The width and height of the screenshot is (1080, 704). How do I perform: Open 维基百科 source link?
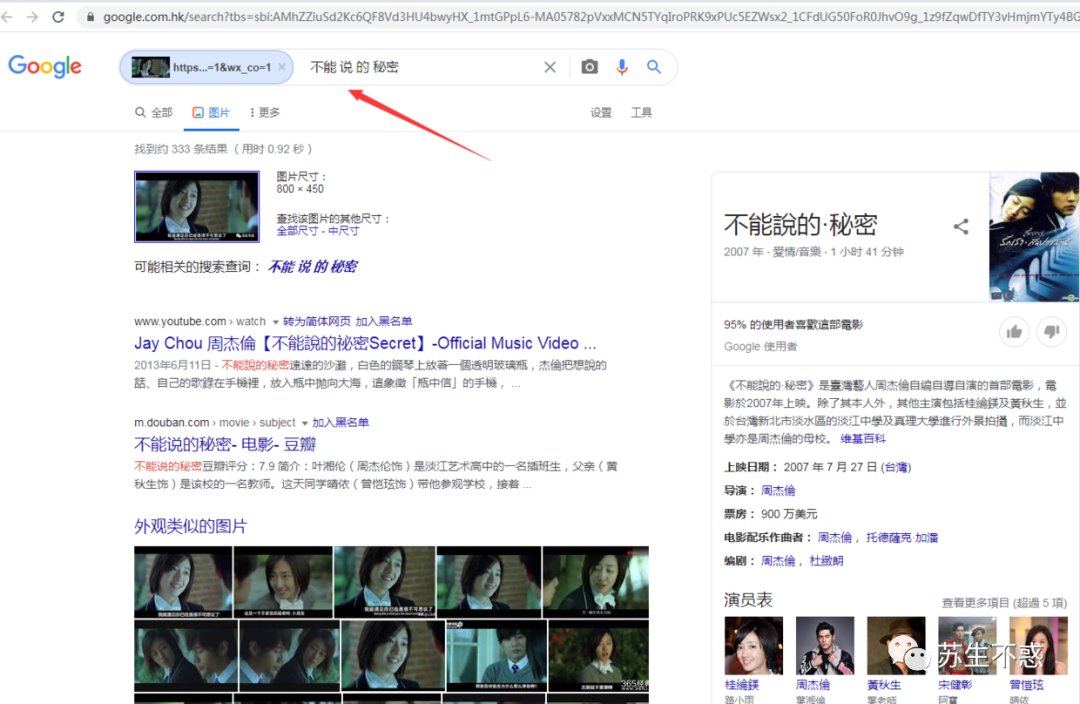coord(862,439)
